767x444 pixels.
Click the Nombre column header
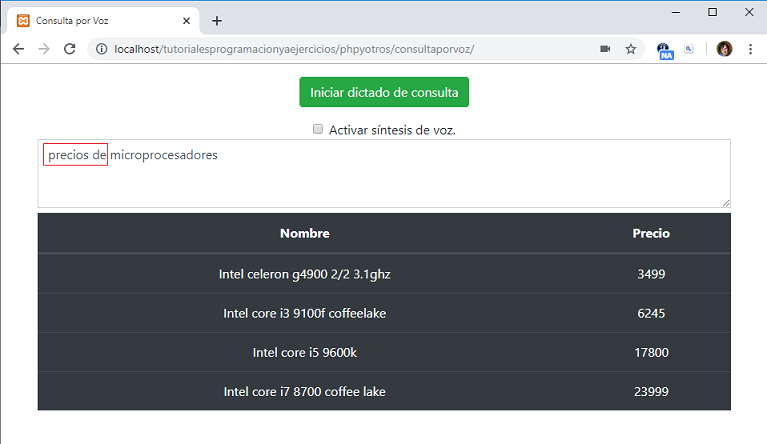(305, 233)
